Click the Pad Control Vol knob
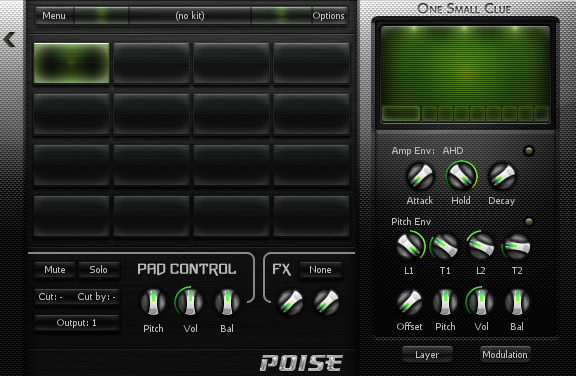The image size is (576, 376). pyautogui.click(x=190, y=302)
